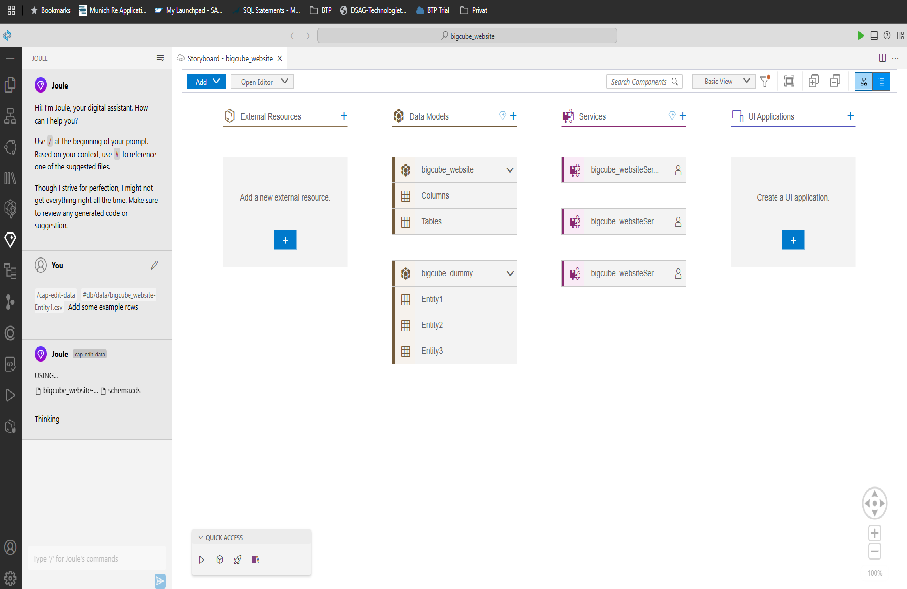Click the Search Components field
The width and height of the screenshot is (907, 589).
644,82
